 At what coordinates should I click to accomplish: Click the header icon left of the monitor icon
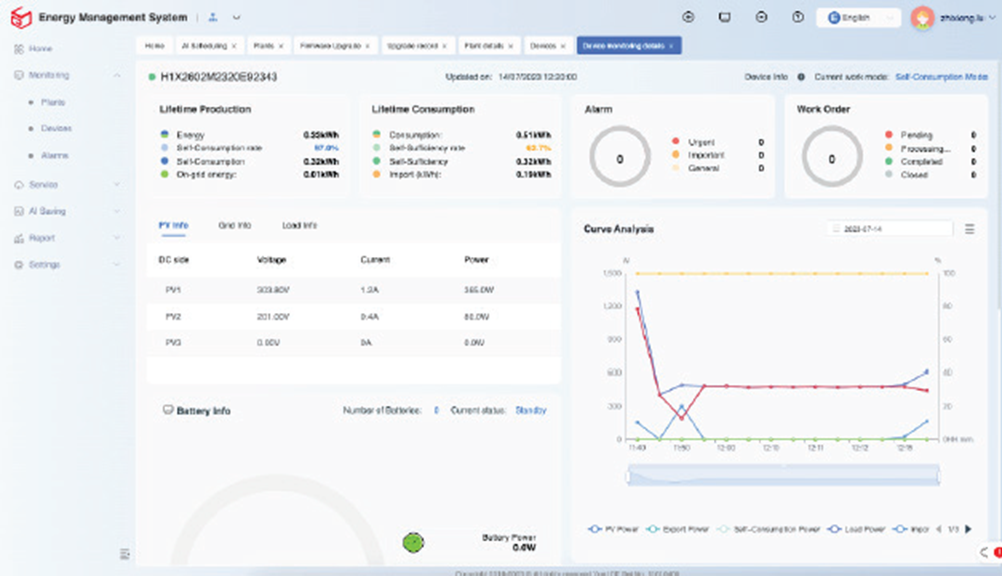click(688, 17)
